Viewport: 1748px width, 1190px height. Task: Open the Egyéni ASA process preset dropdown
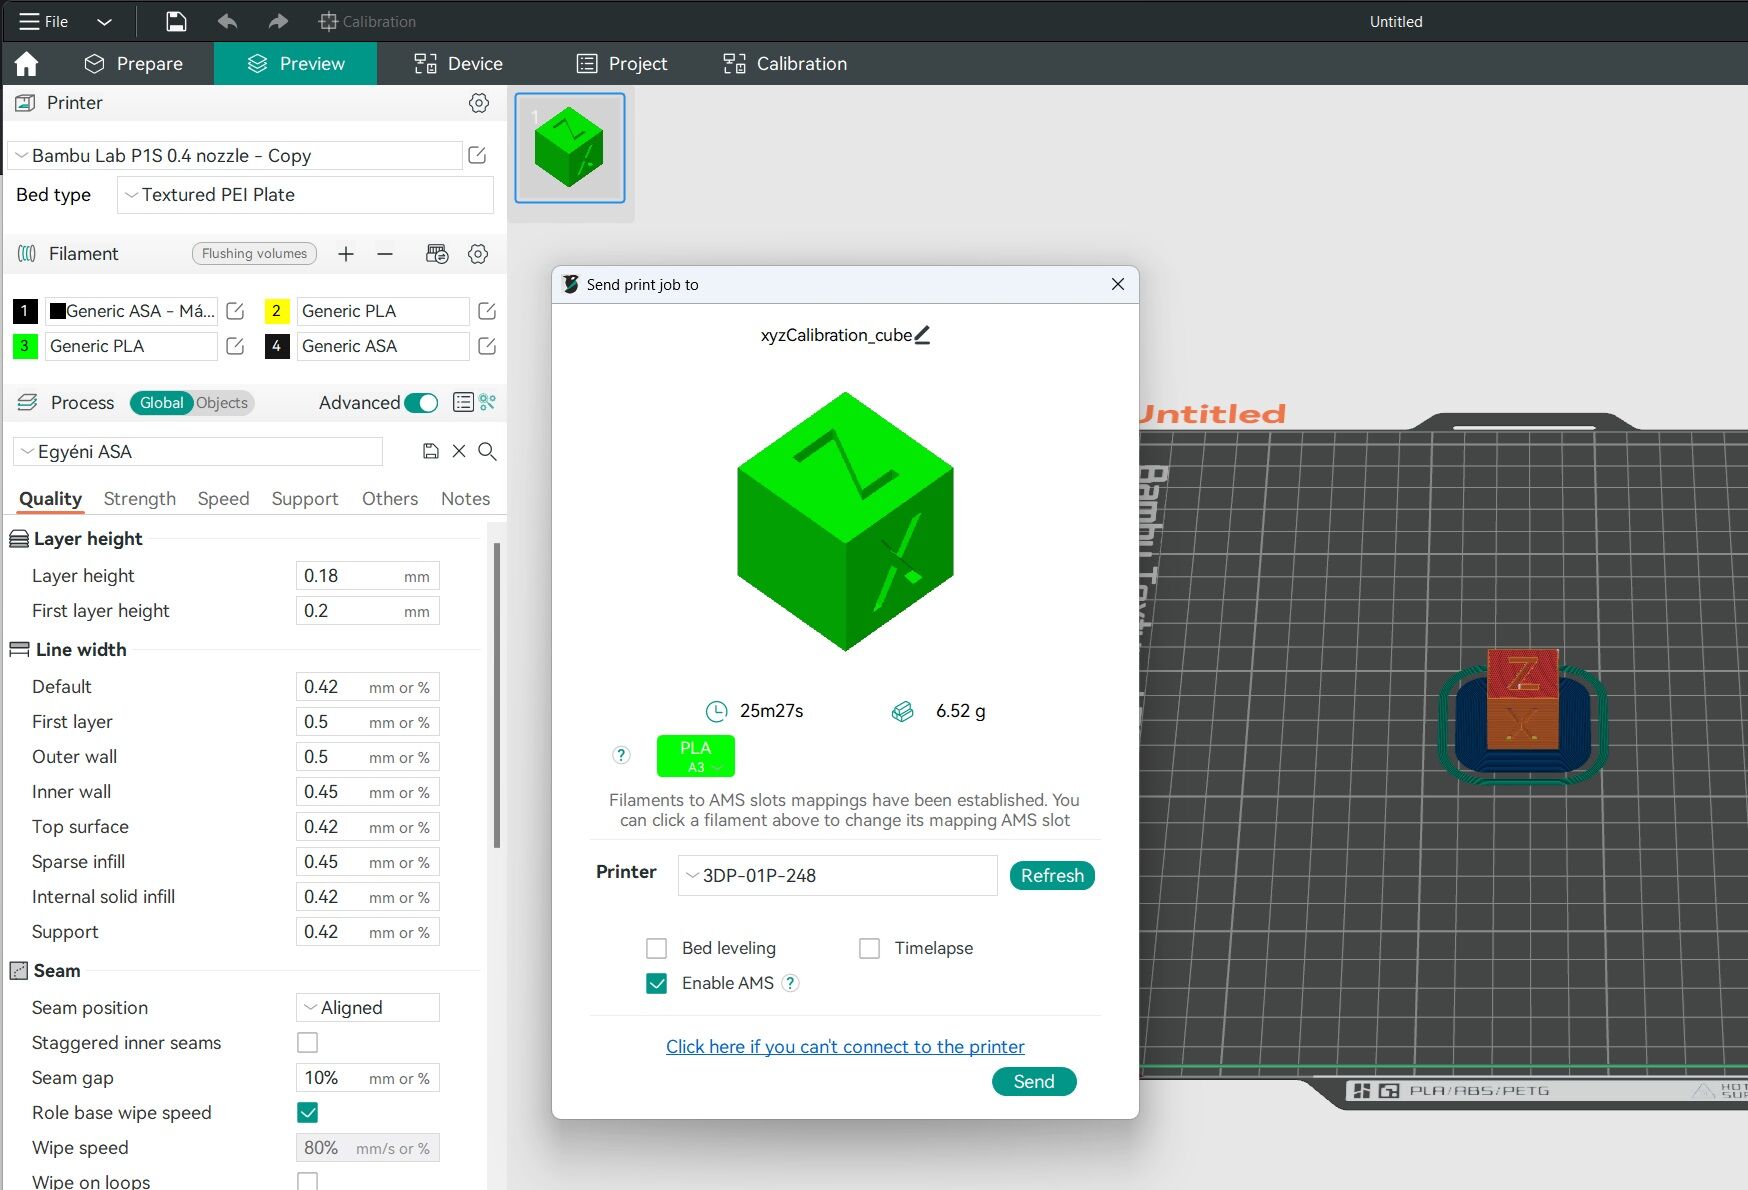pos(198,452)
